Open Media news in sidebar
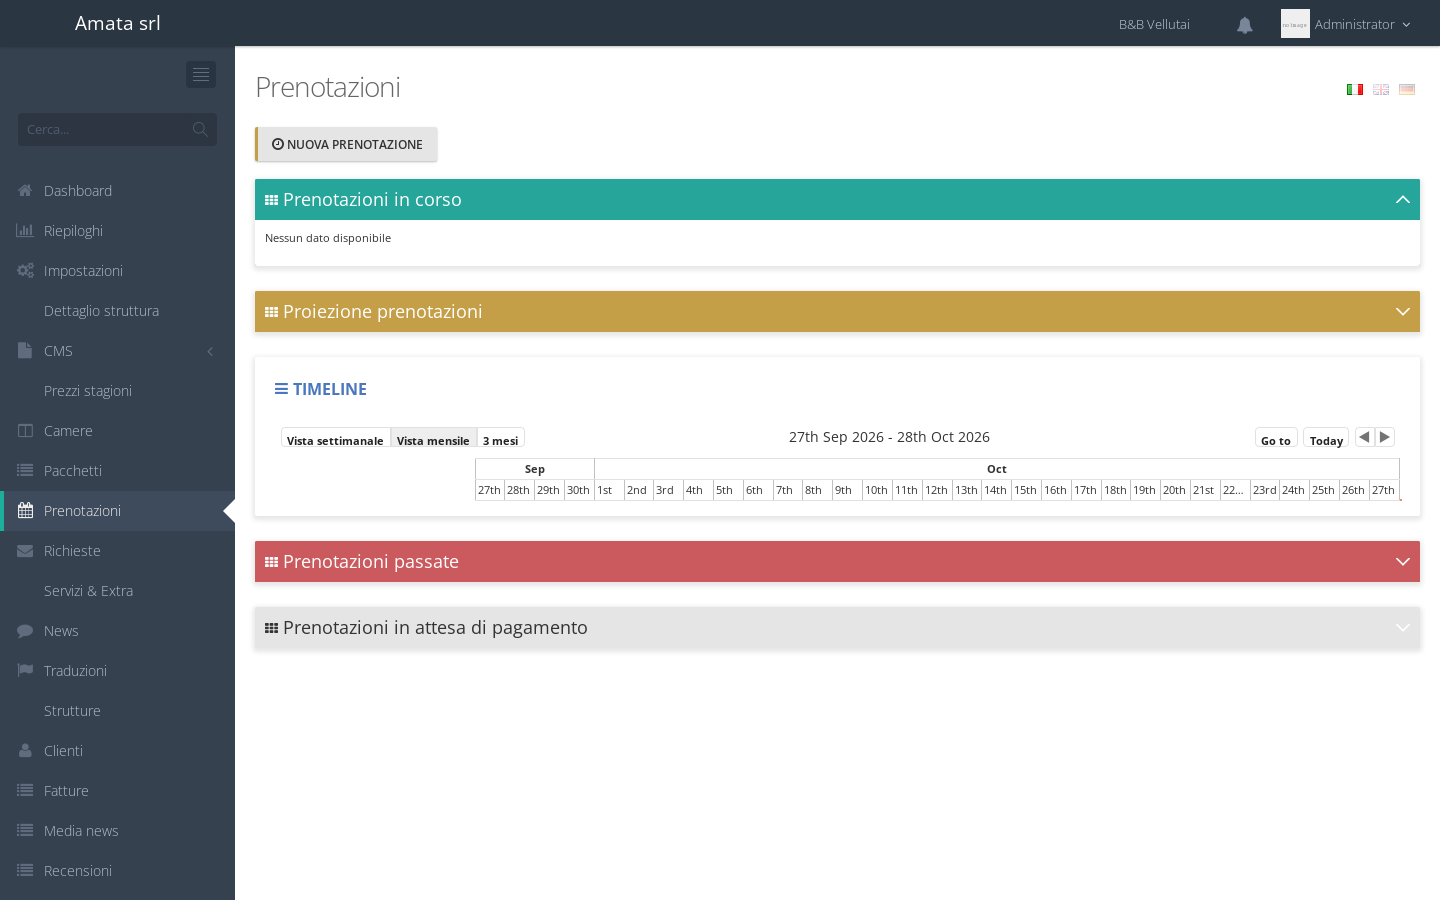Screen dimensions: 1440x900 click(x=118, y=831)
